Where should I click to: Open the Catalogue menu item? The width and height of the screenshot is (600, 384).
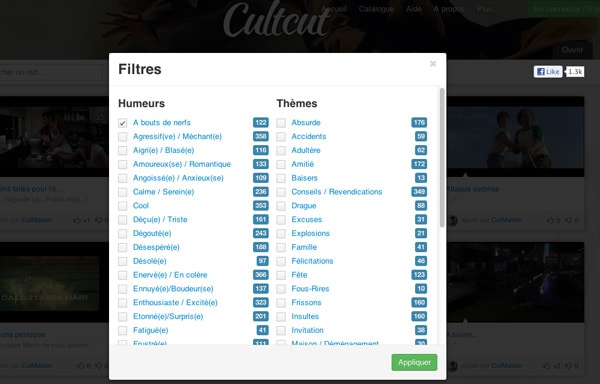point(376,9)
